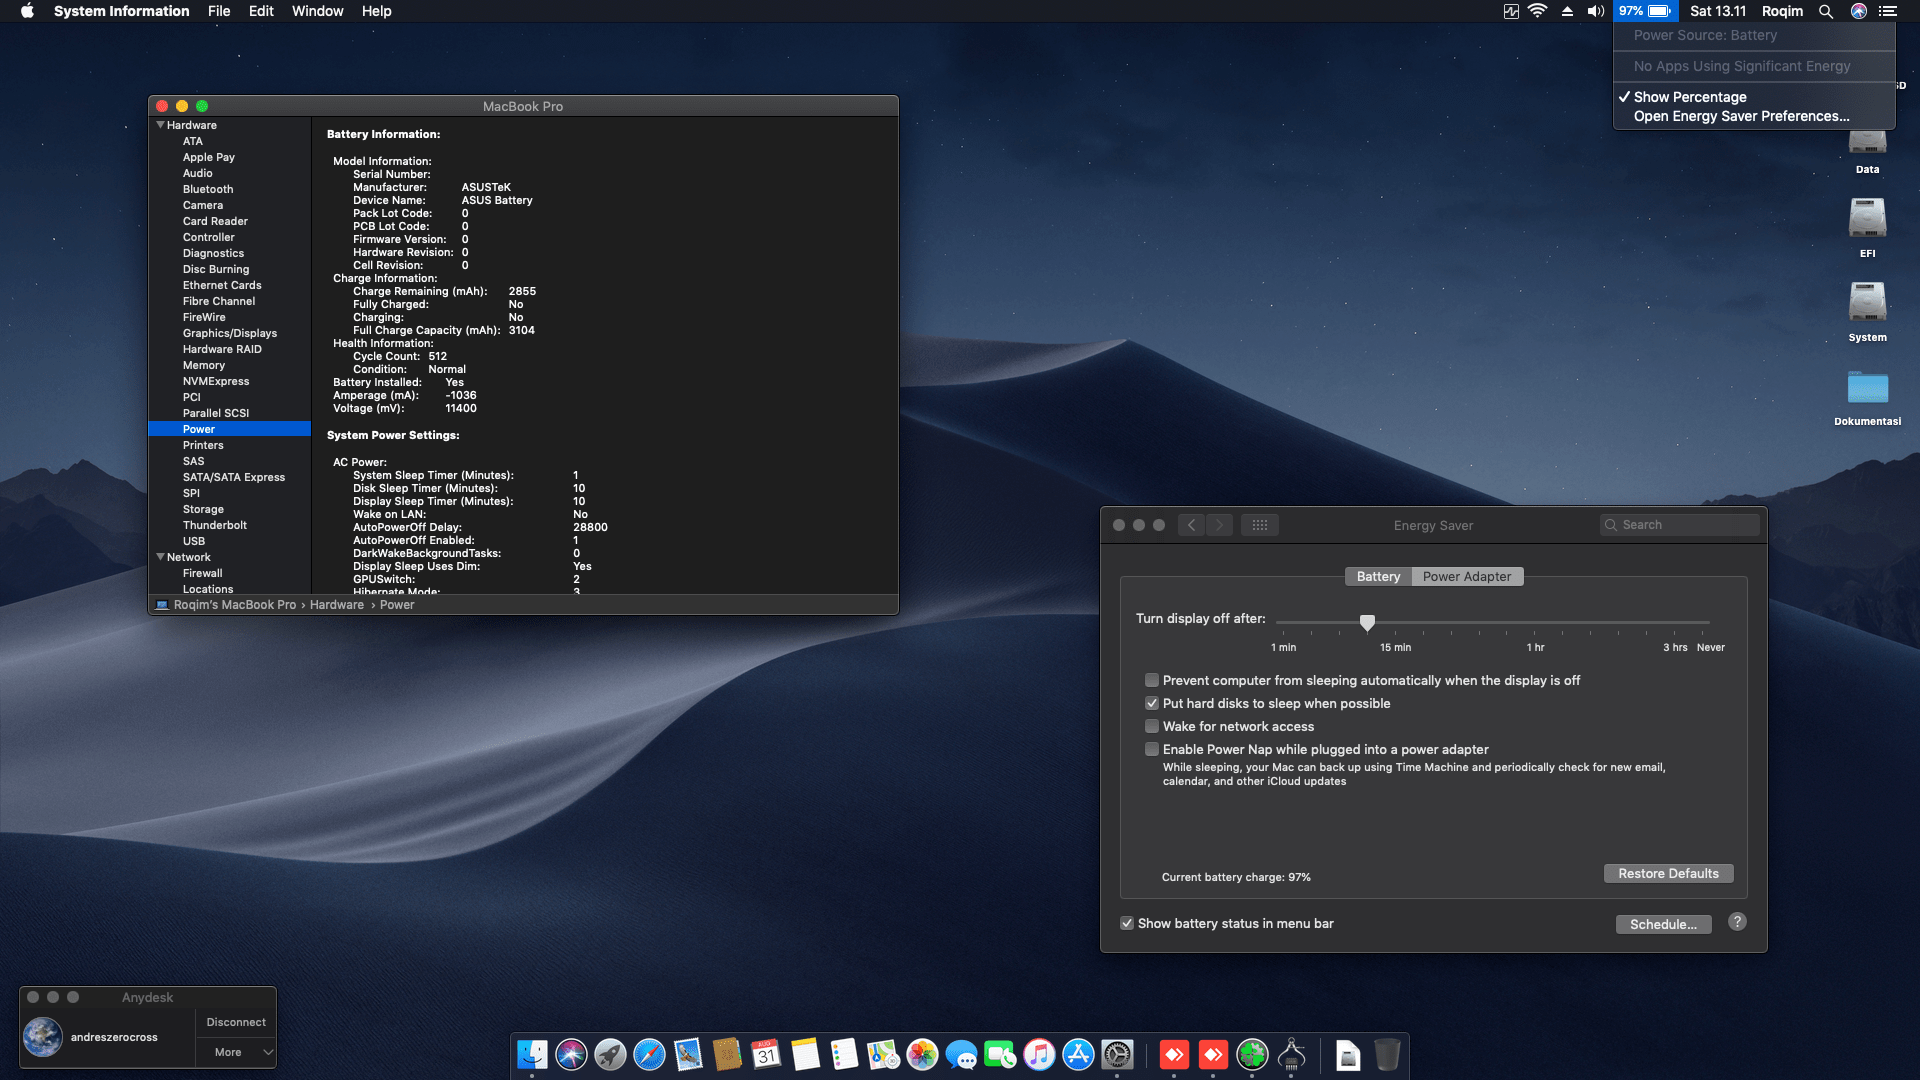
Task: Uncheck put hard disks to sleep
Action: pyautogui.click(x=1152, y=703)
